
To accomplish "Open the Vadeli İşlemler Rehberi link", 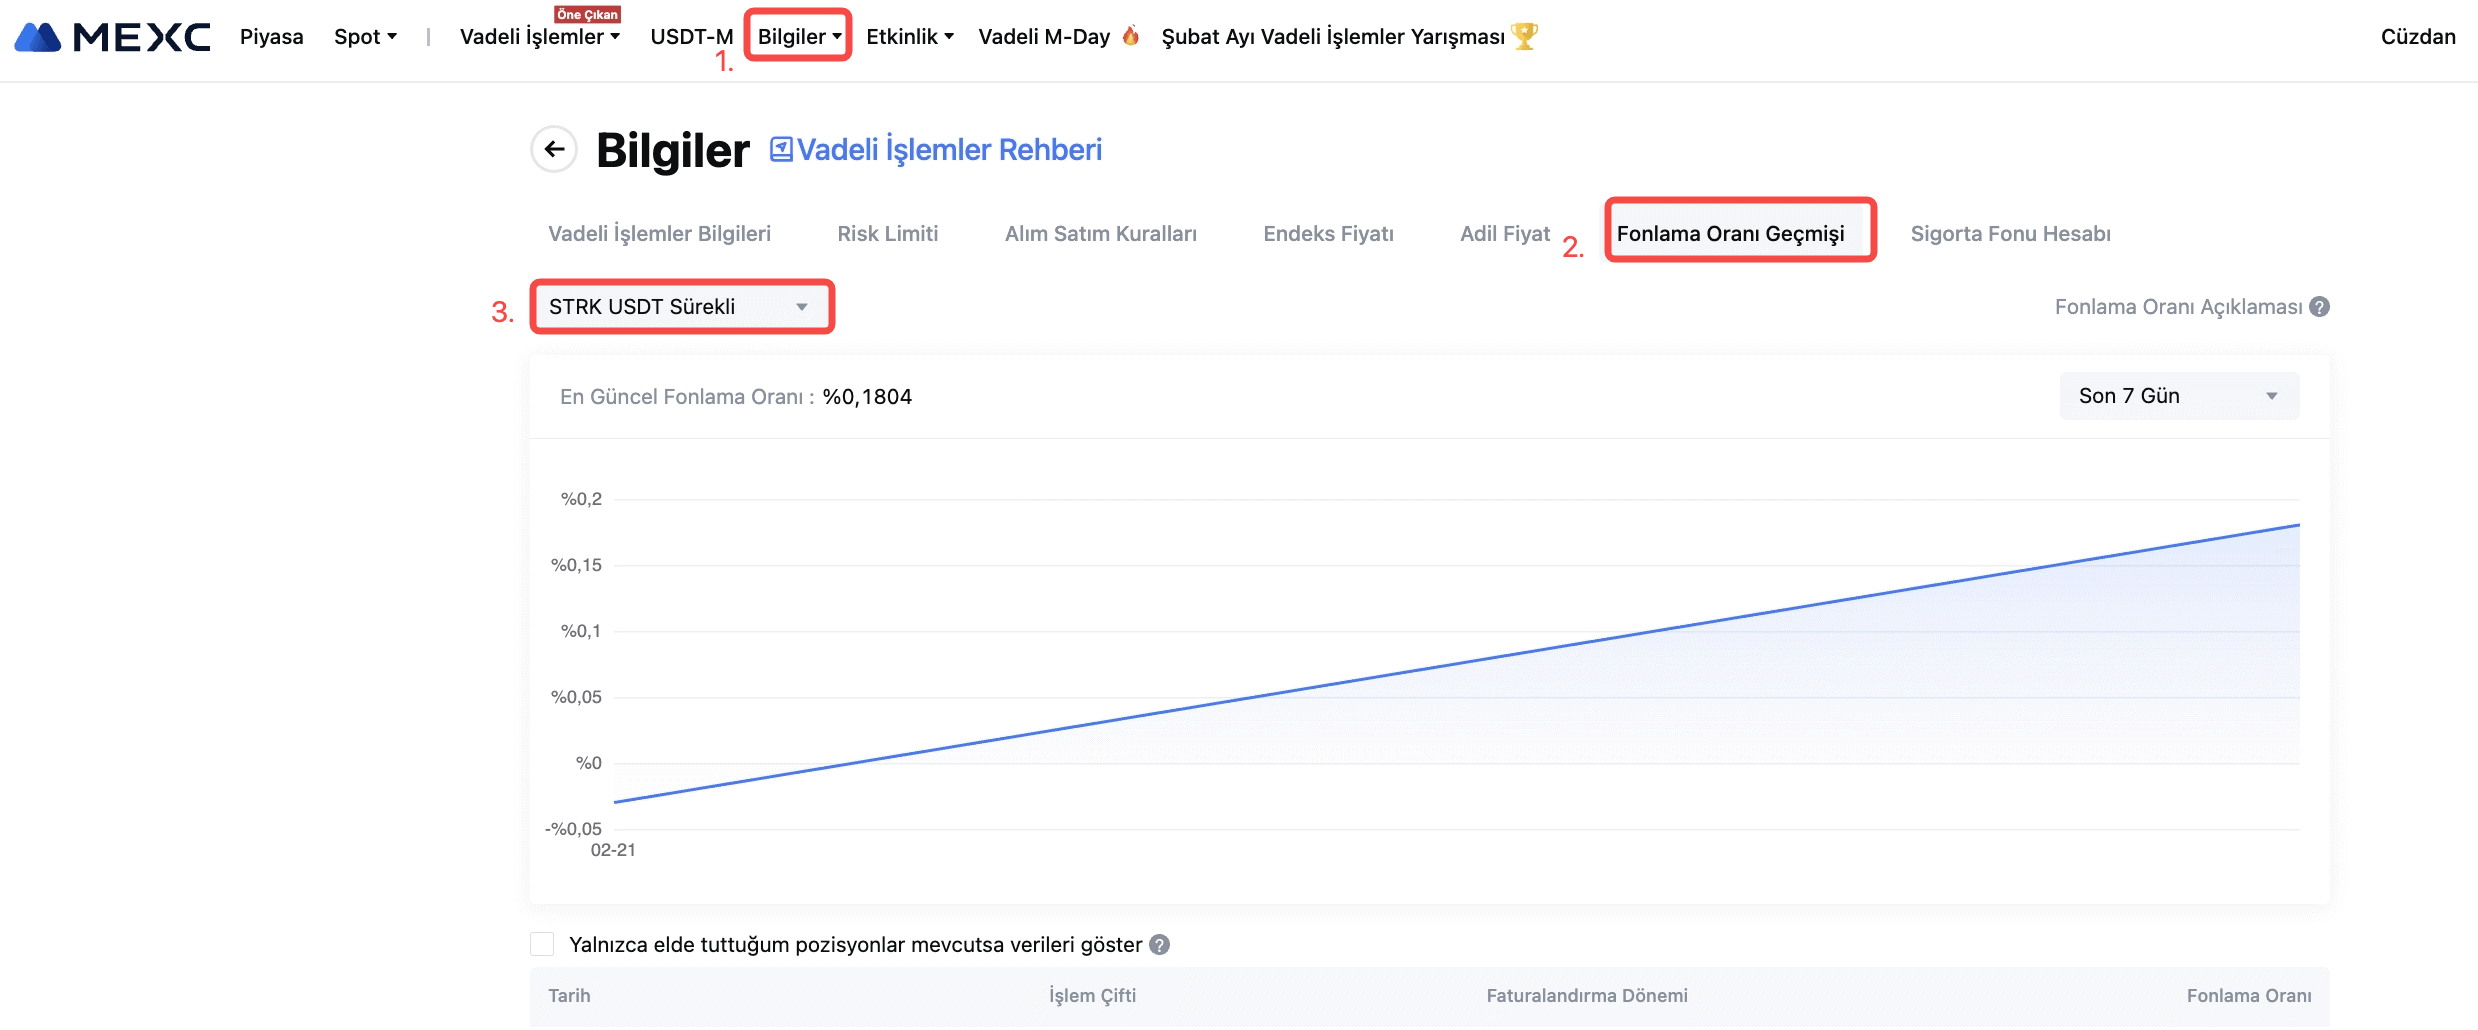I will [x=948, y=150].
